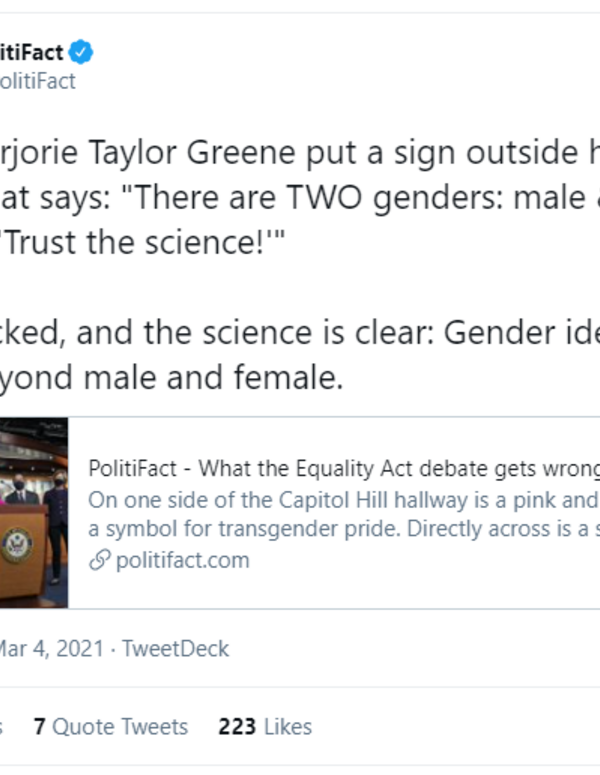Open the @PolitiFact handle below the name
This screenshot has height=775, width=600.
[x=37, y=82]
